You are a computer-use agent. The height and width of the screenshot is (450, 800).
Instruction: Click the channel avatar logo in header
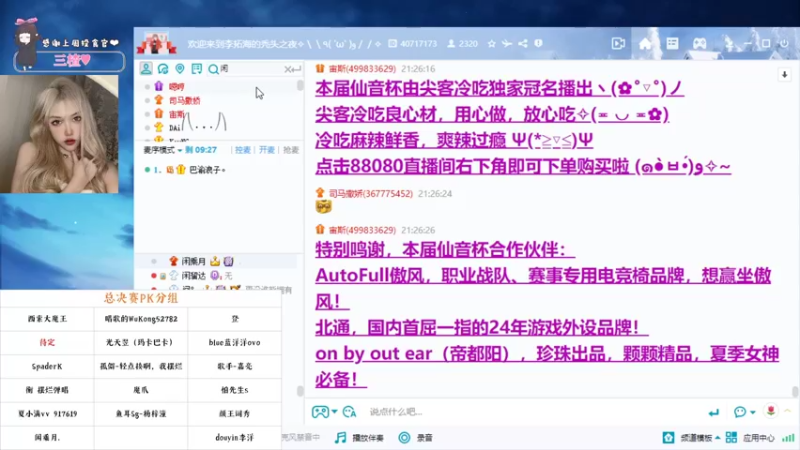[156, 43]
